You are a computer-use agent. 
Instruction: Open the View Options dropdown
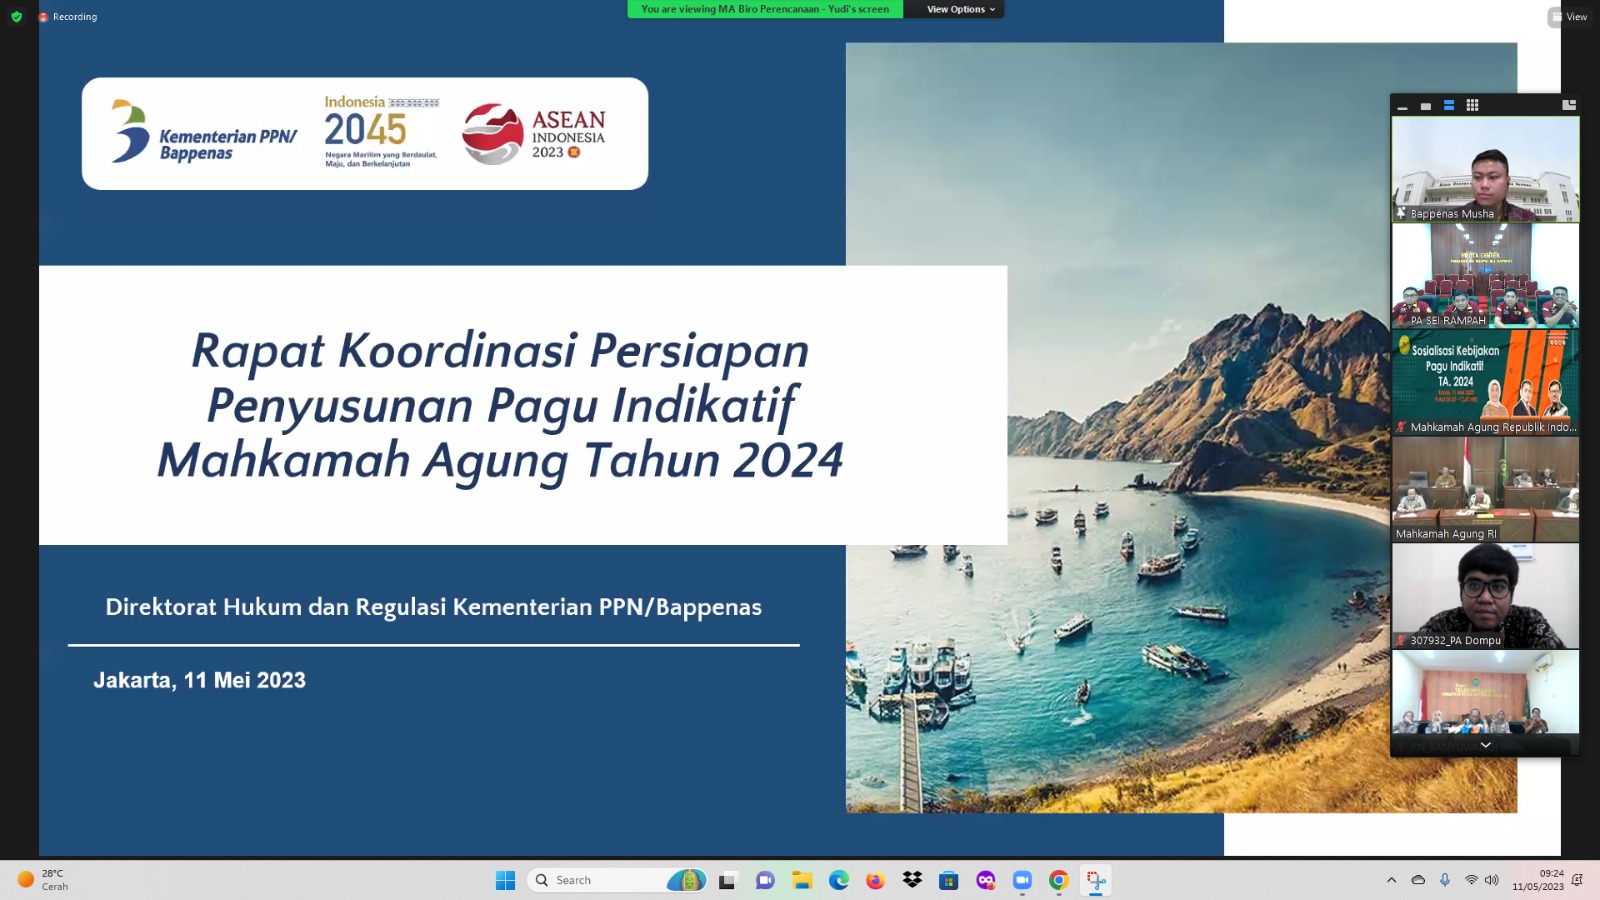[x=960, y=9]
